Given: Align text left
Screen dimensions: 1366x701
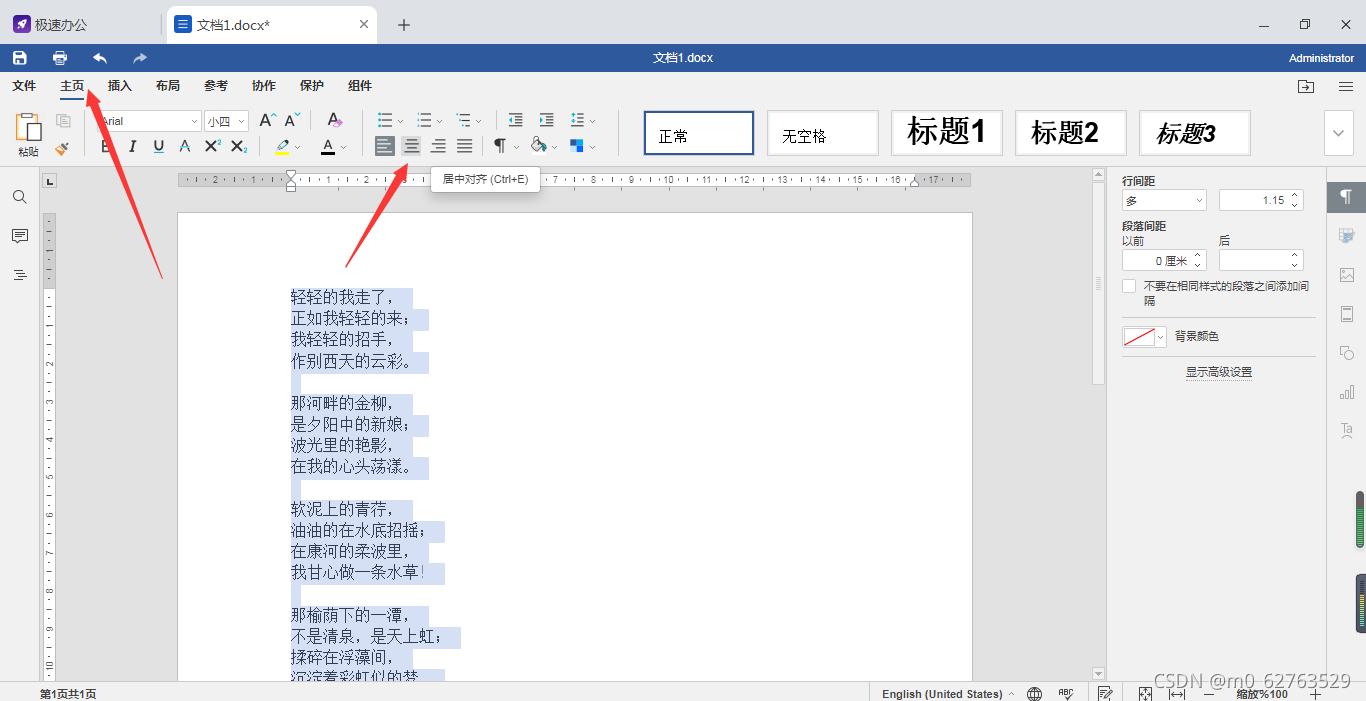Looking at the screenshot, I should click(x=385, y=146).
